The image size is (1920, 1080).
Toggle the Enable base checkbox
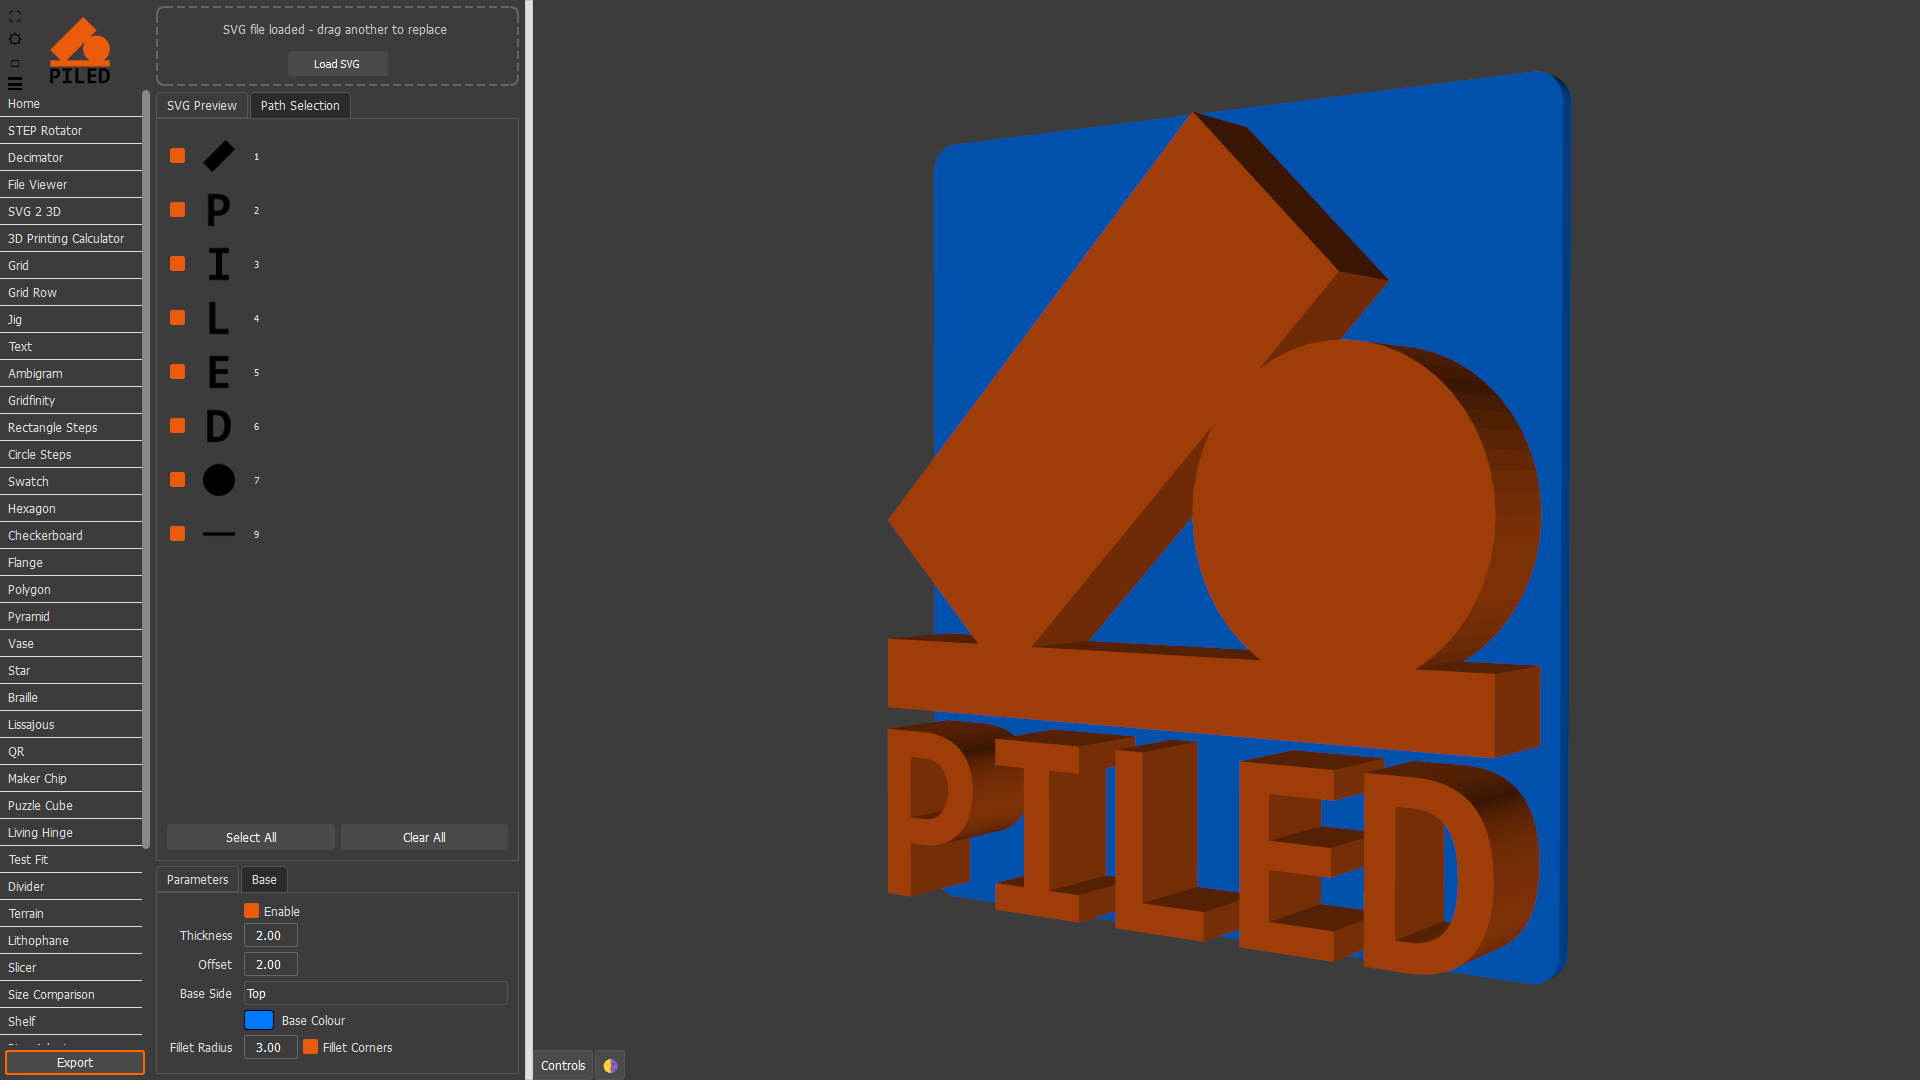pyautogui.click(x=252, y=911)
